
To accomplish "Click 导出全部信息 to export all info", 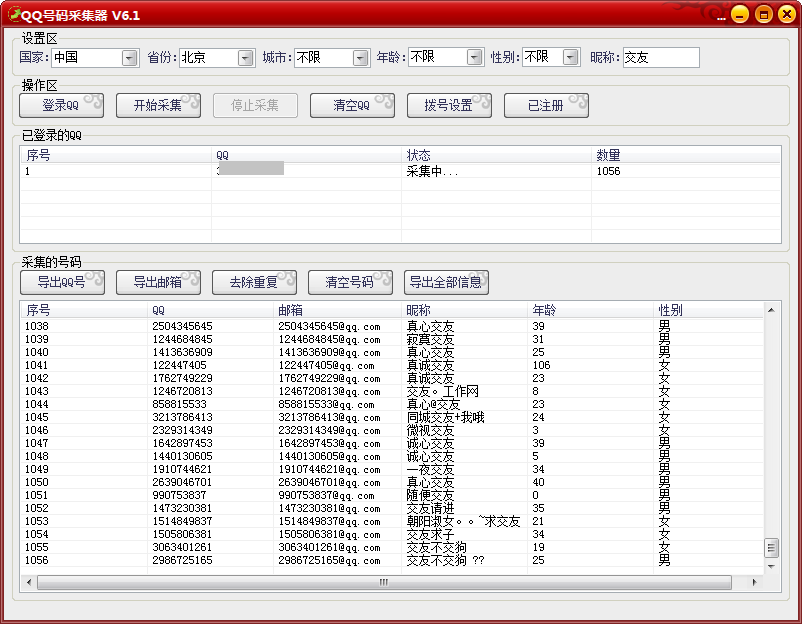I will point(446,282).
